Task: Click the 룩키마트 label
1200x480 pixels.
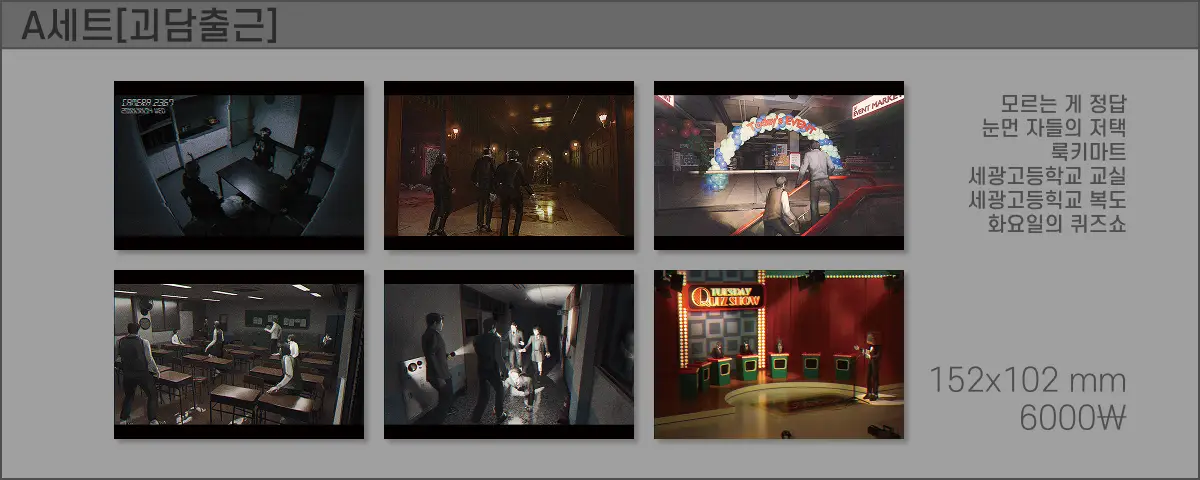Action: coord(1088,152)
